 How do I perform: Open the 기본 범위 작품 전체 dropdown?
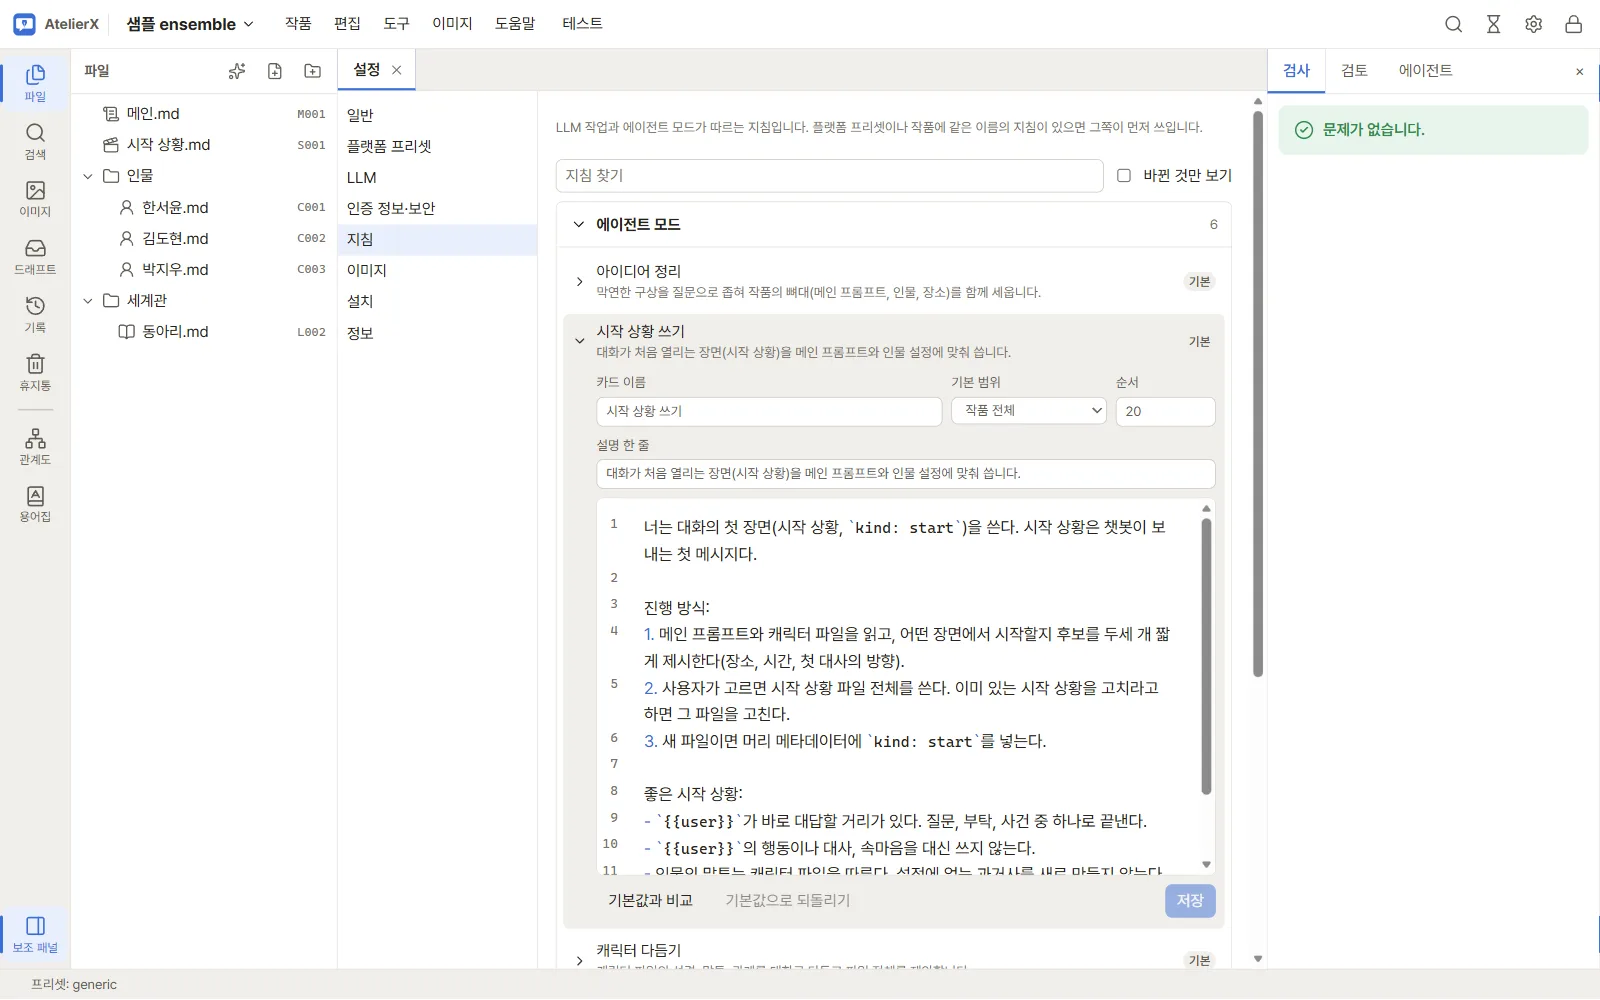[x=1029, y=411]
